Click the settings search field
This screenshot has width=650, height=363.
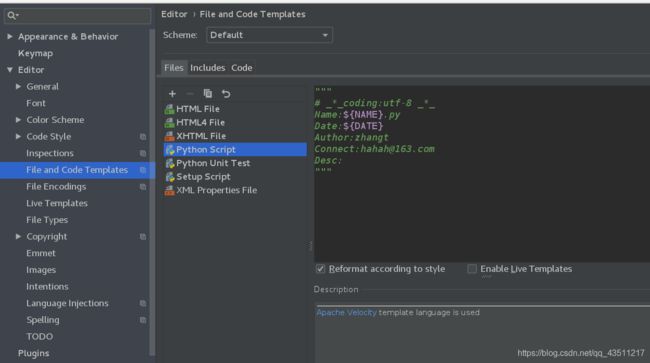[78, 16]
